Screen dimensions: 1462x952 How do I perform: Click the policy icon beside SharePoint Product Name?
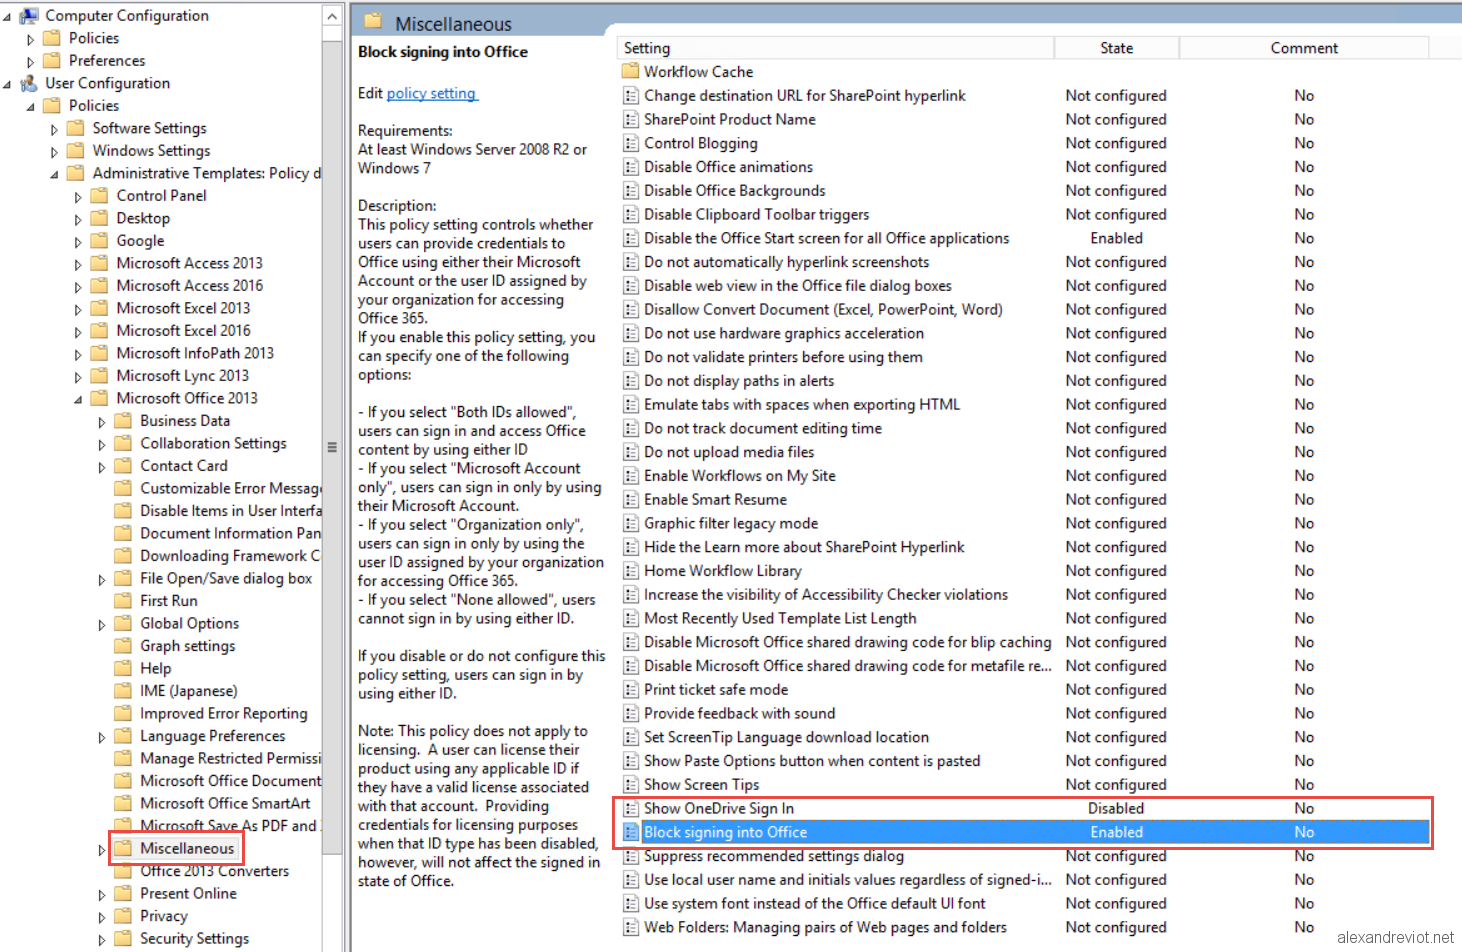[630, 119]
